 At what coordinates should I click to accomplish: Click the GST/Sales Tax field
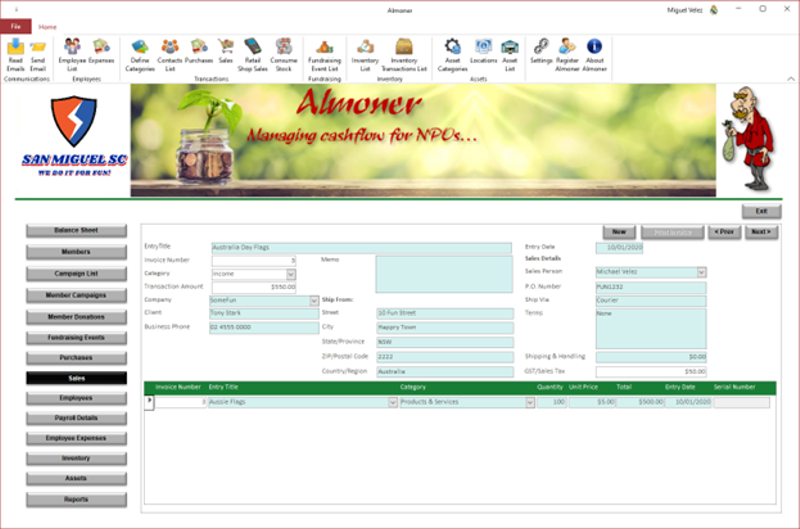[651, 372]
